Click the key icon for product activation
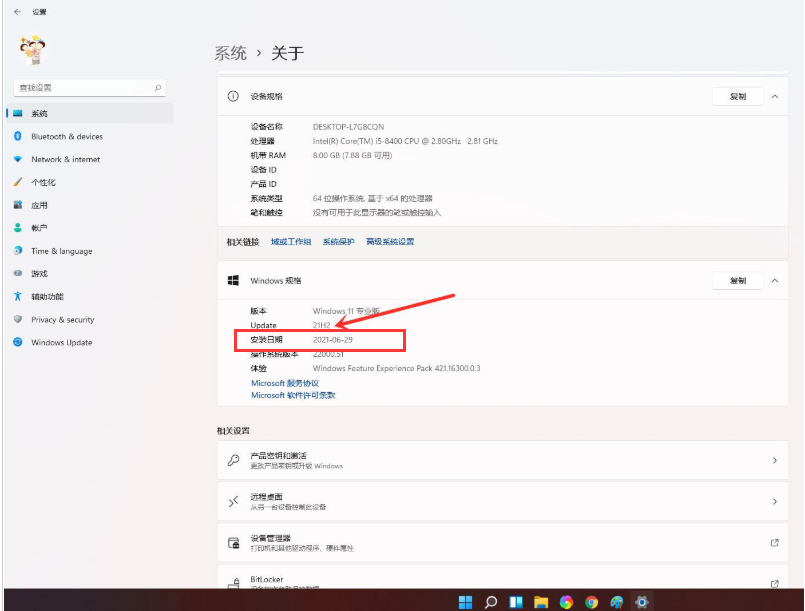The image size is (805, 611). pyautogui.click(x=234, y=460)
